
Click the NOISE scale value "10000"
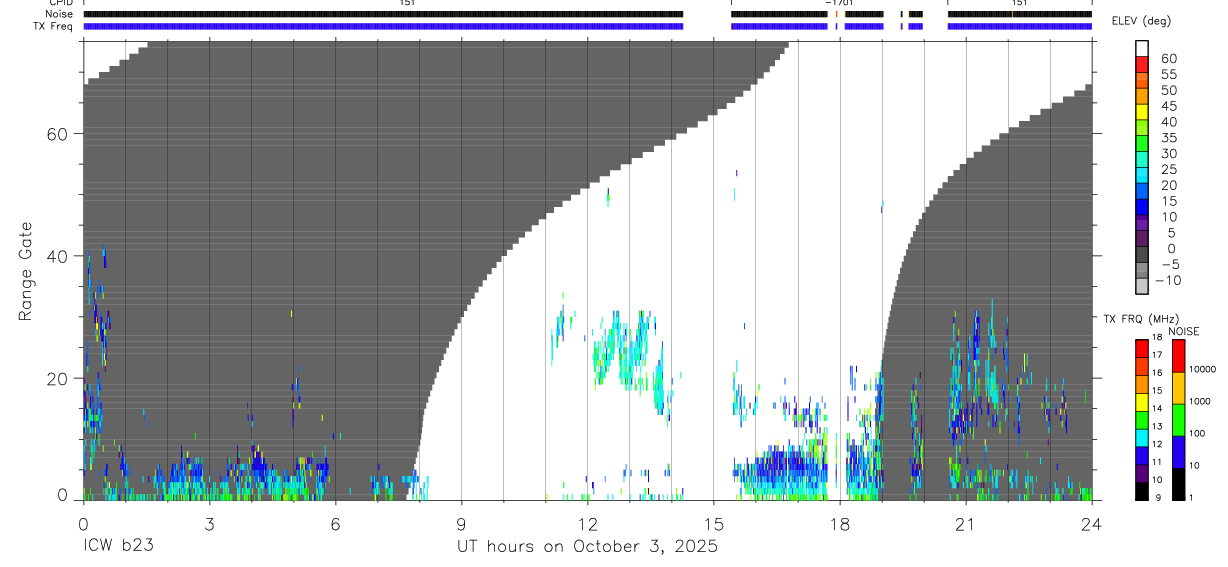[x=1204, y=369]
